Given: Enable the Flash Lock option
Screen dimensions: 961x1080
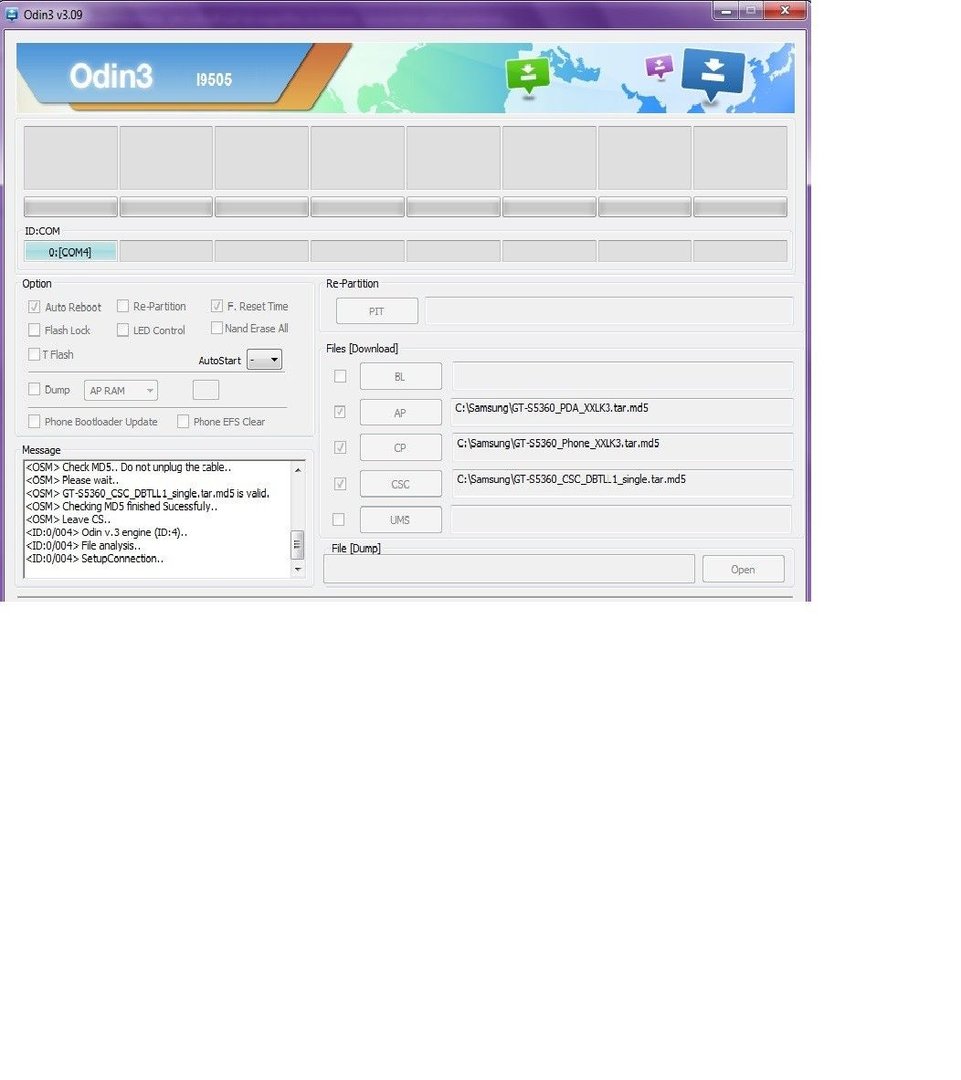Looking at the screenshot, I should tap(34, 330).
